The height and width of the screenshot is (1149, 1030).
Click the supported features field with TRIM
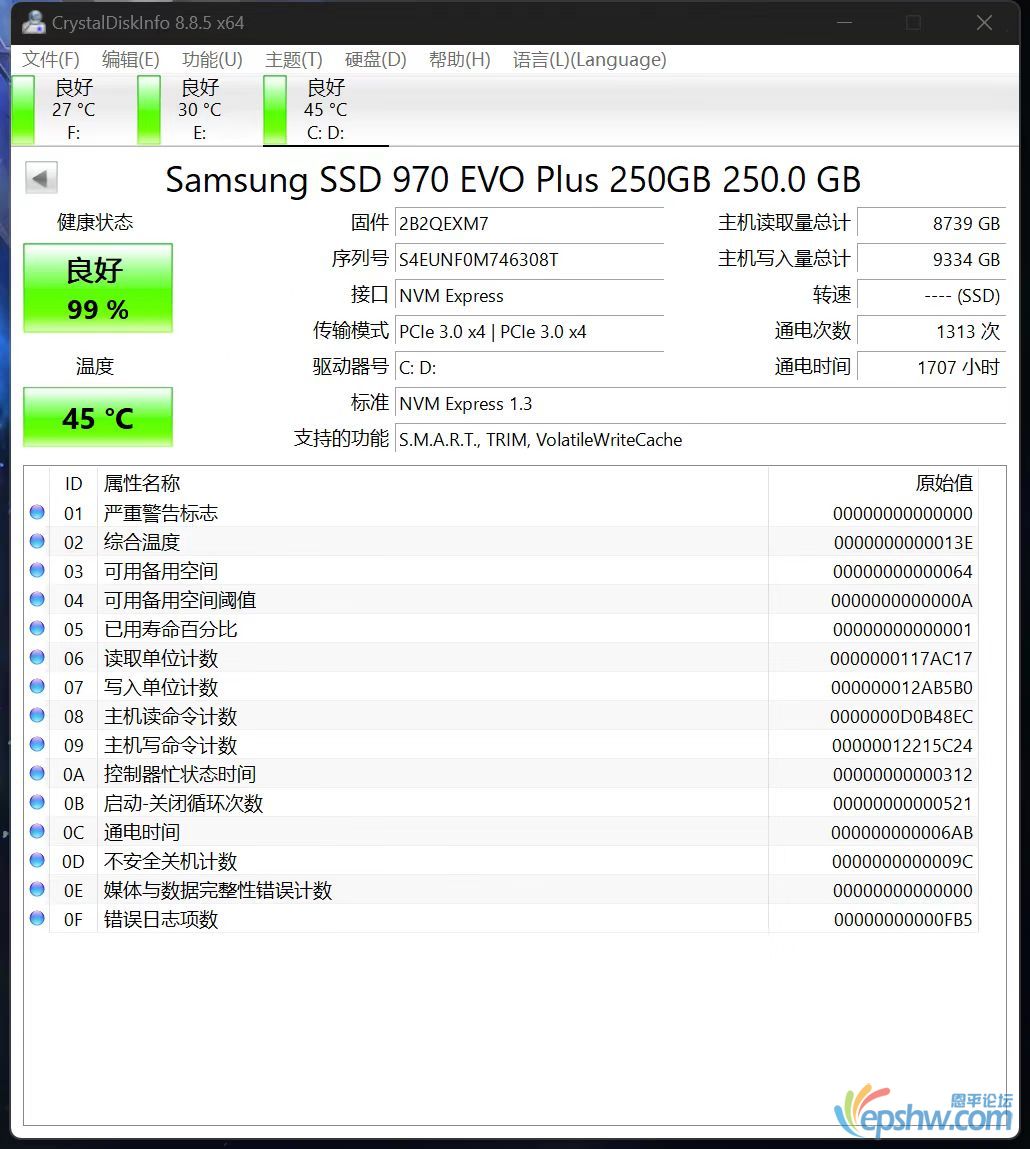(x=700, y=439)
